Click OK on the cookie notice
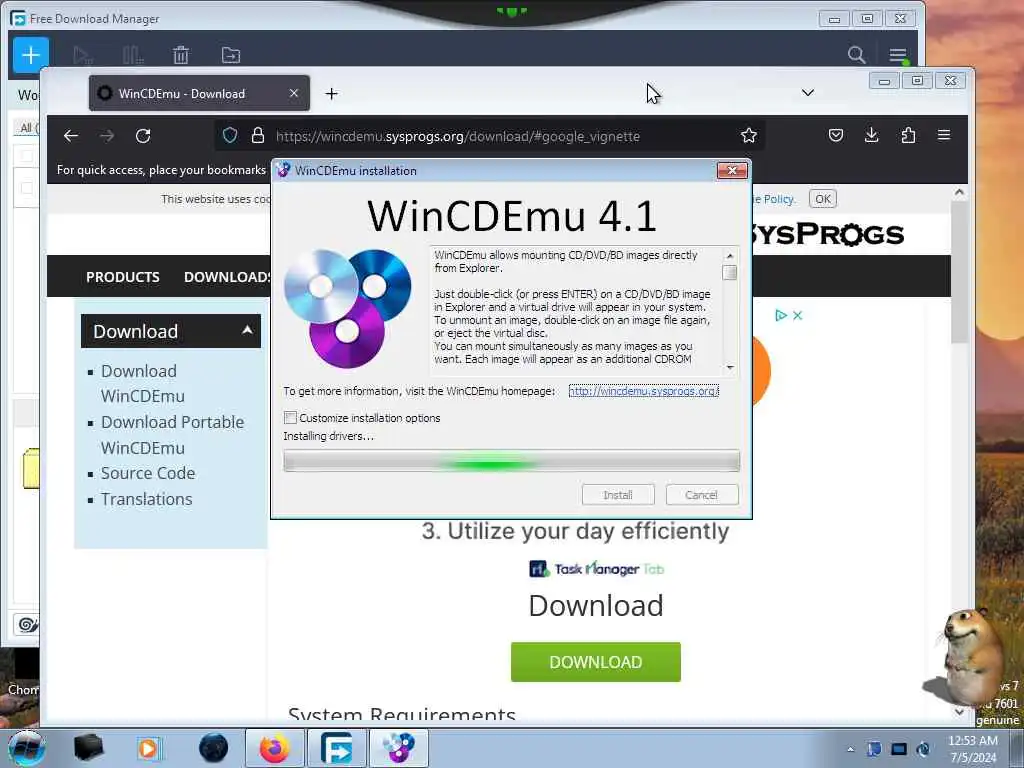 [823, 199]
